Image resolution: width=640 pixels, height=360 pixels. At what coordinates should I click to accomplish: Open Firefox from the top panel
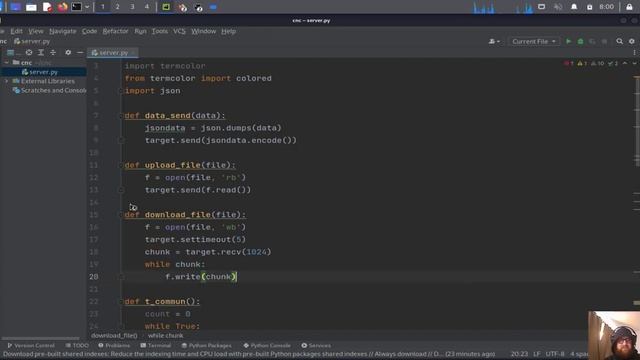click(62, 7)
